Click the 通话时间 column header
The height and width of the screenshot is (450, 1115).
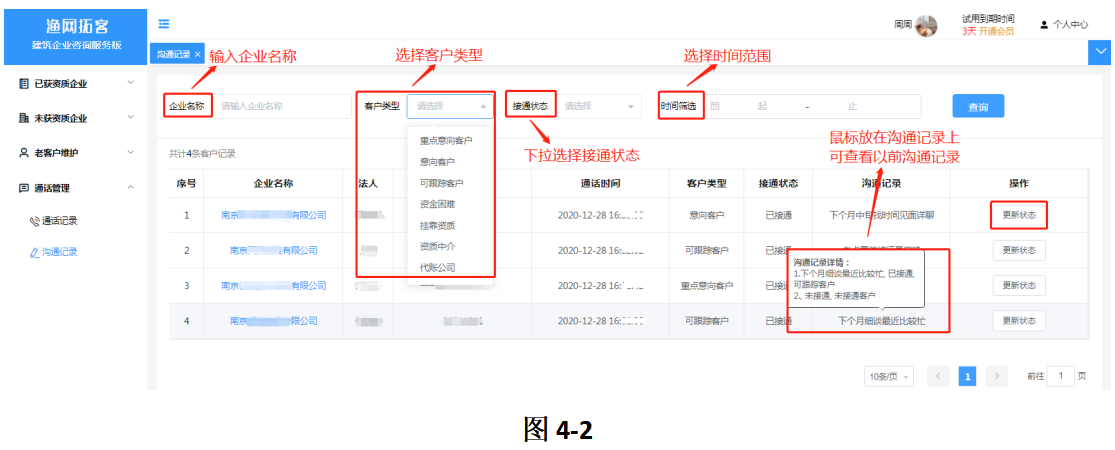[600, 183]
